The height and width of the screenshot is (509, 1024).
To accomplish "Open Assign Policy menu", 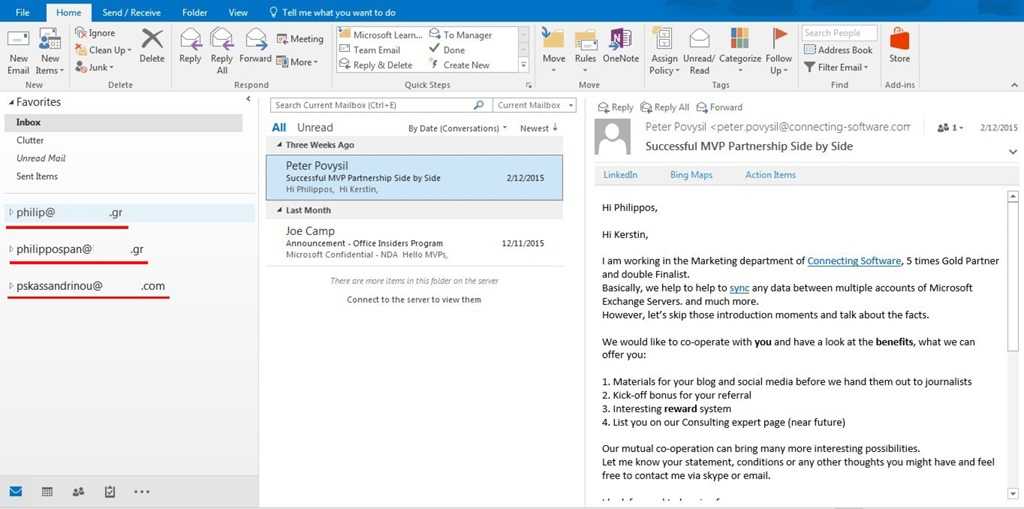I will (664, 52).
